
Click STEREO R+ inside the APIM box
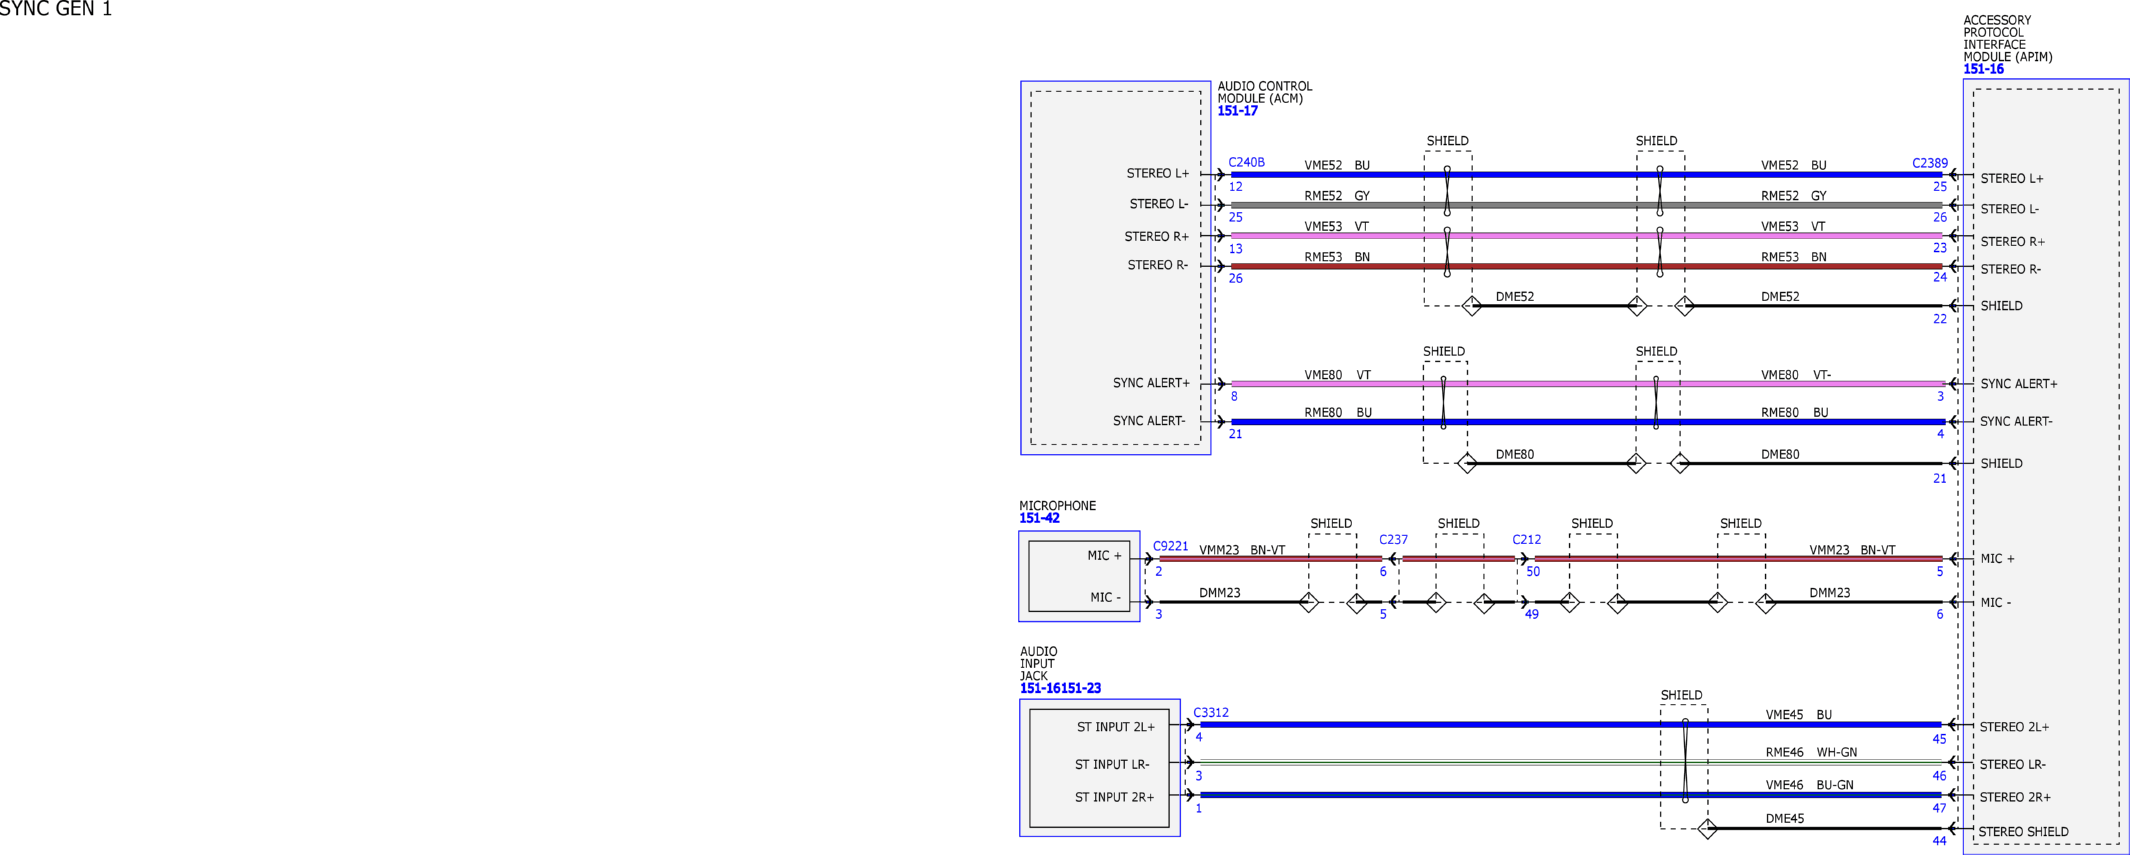[x=2012, y=241]
